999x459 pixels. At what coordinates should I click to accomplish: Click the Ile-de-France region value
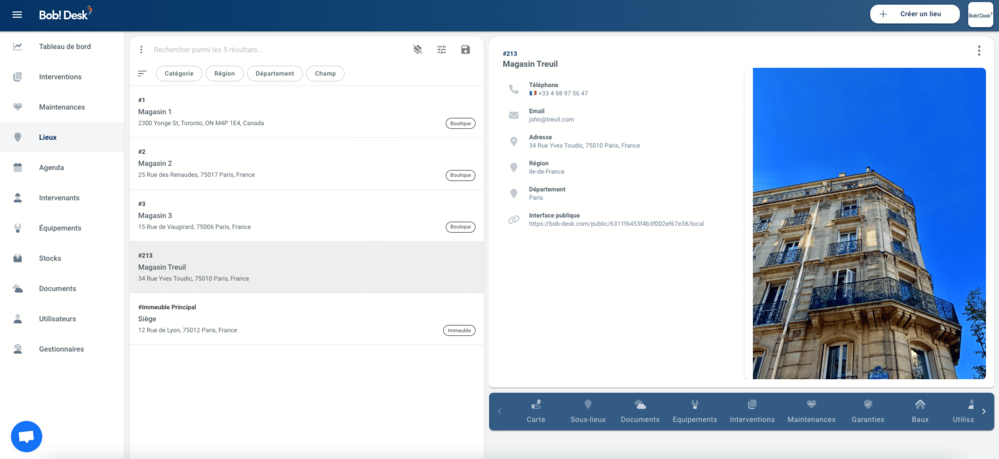546,171
